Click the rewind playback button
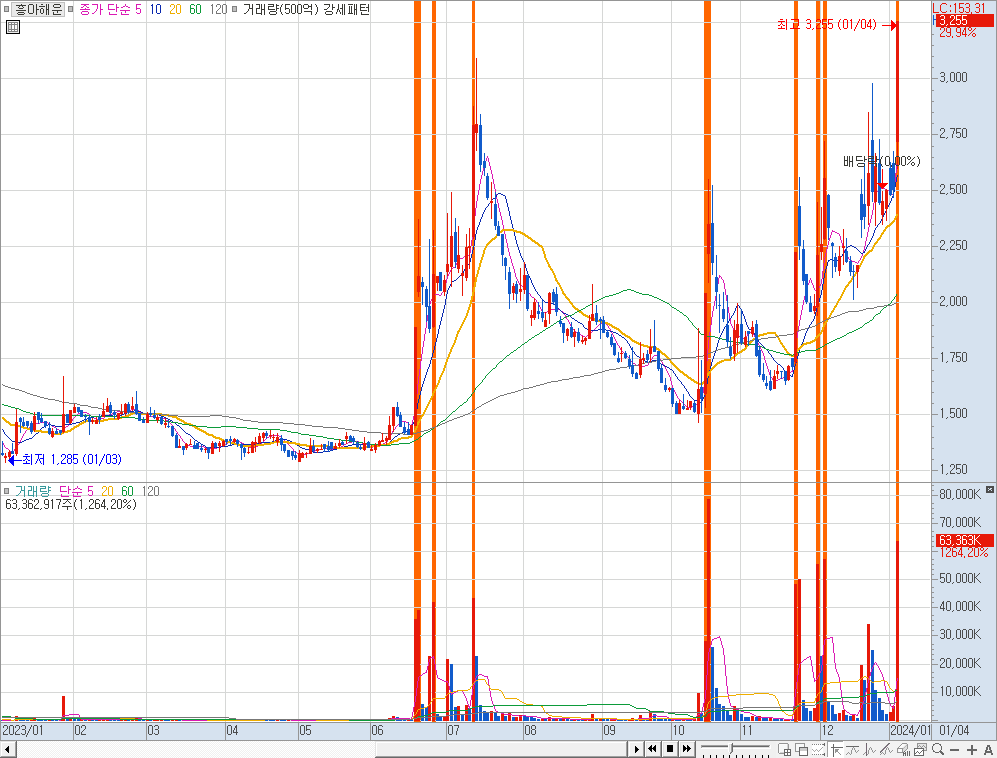Image resolution: width=997 pixels, height=758 pixels. click(x=652, y=748)
